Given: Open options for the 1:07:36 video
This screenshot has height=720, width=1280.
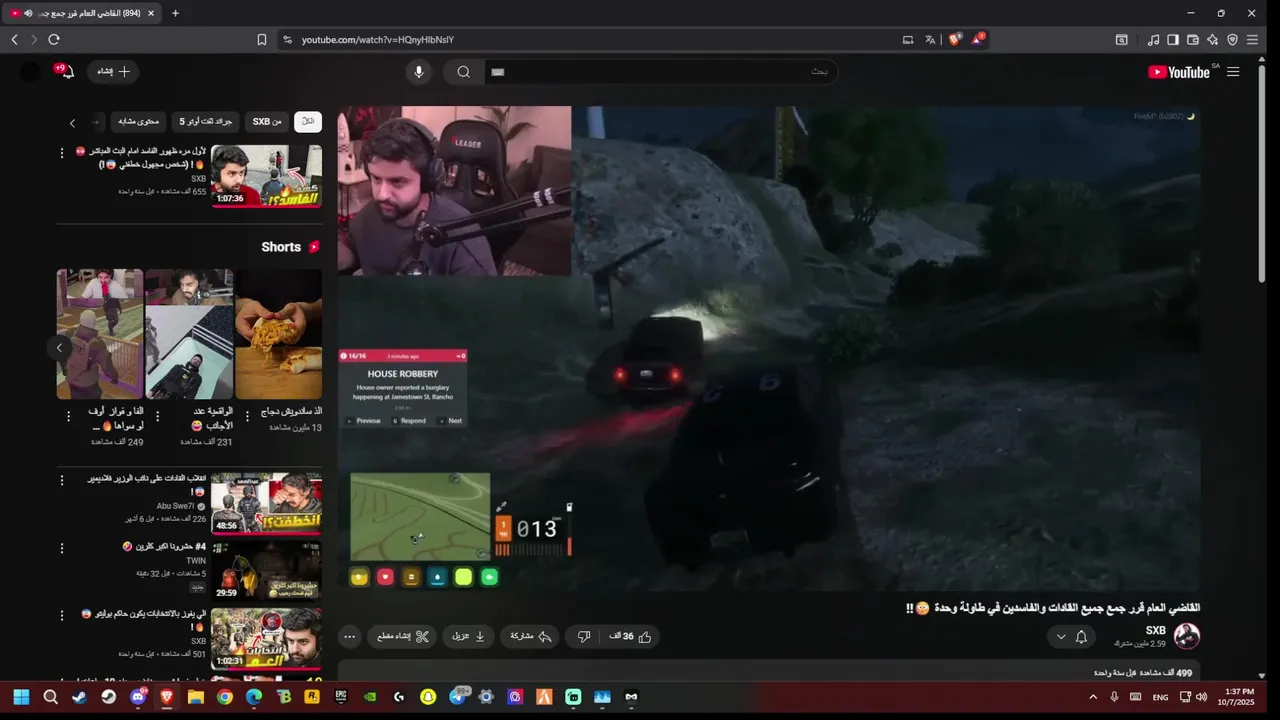Looking at the screenshot, I should (62, 153).
